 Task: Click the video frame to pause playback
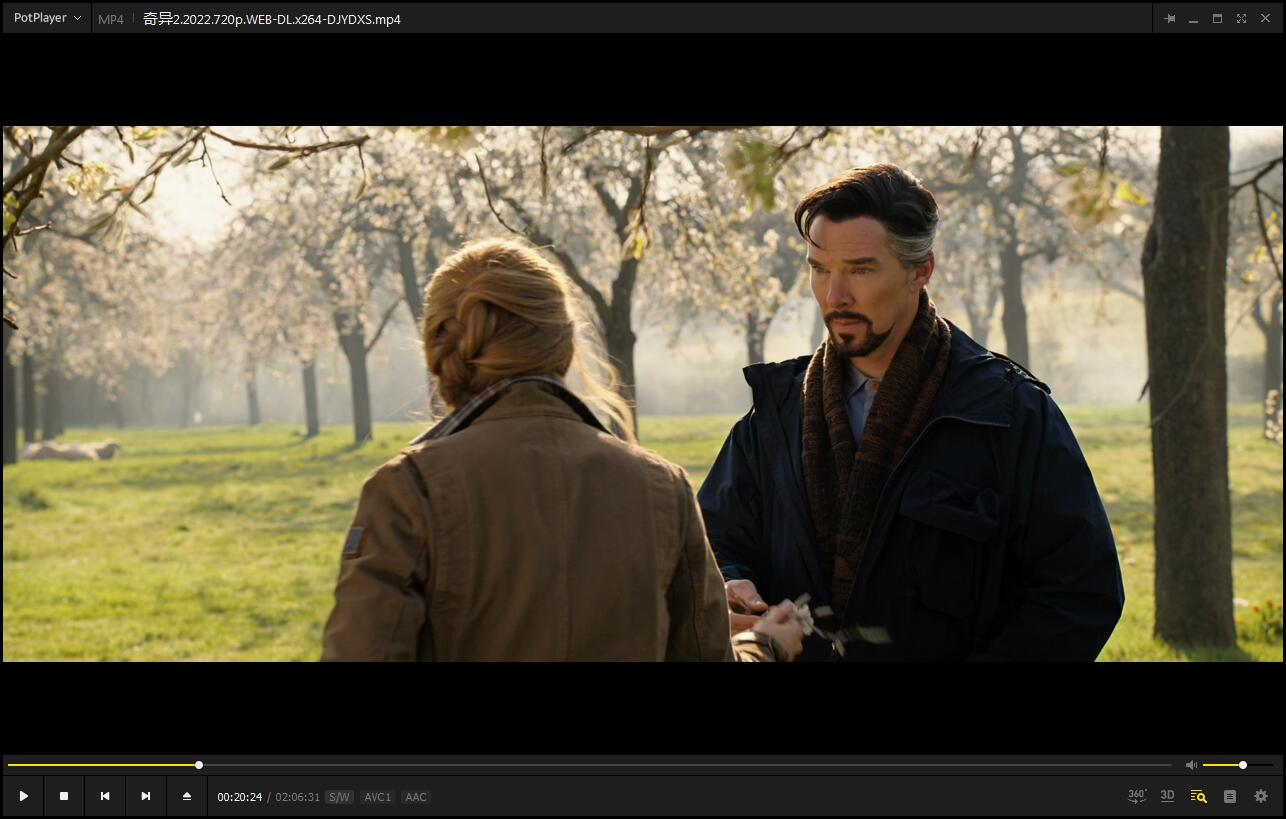coord(642,393)
